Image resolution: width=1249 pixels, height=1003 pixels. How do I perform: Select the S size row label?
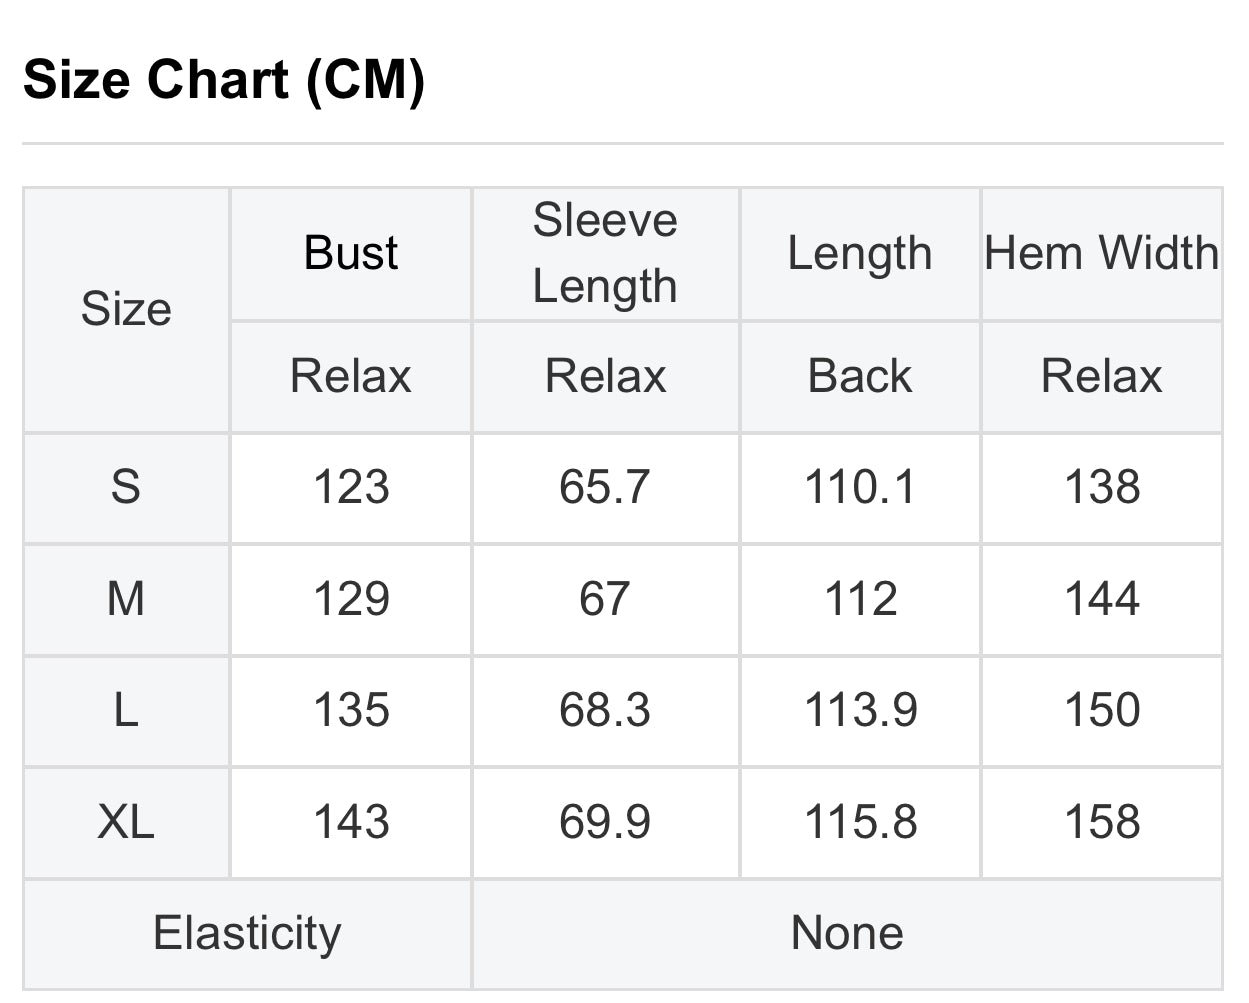point(126,487)
